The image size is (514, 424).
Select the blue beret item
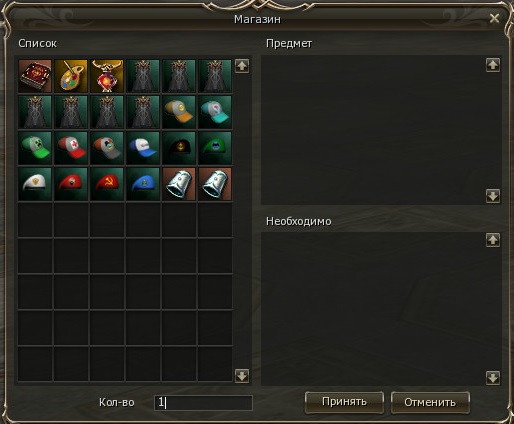(143, 184)
